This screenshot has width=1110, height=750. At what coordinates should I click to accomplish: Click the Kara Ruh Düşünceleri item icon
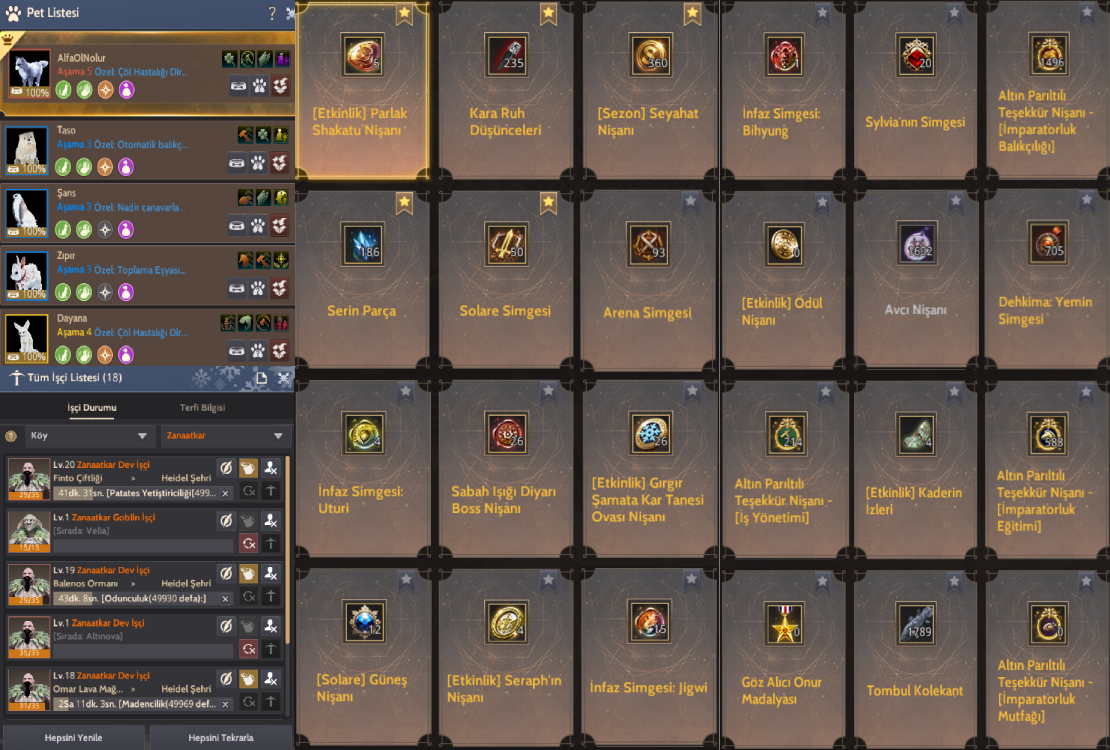[x=506, y=55]
